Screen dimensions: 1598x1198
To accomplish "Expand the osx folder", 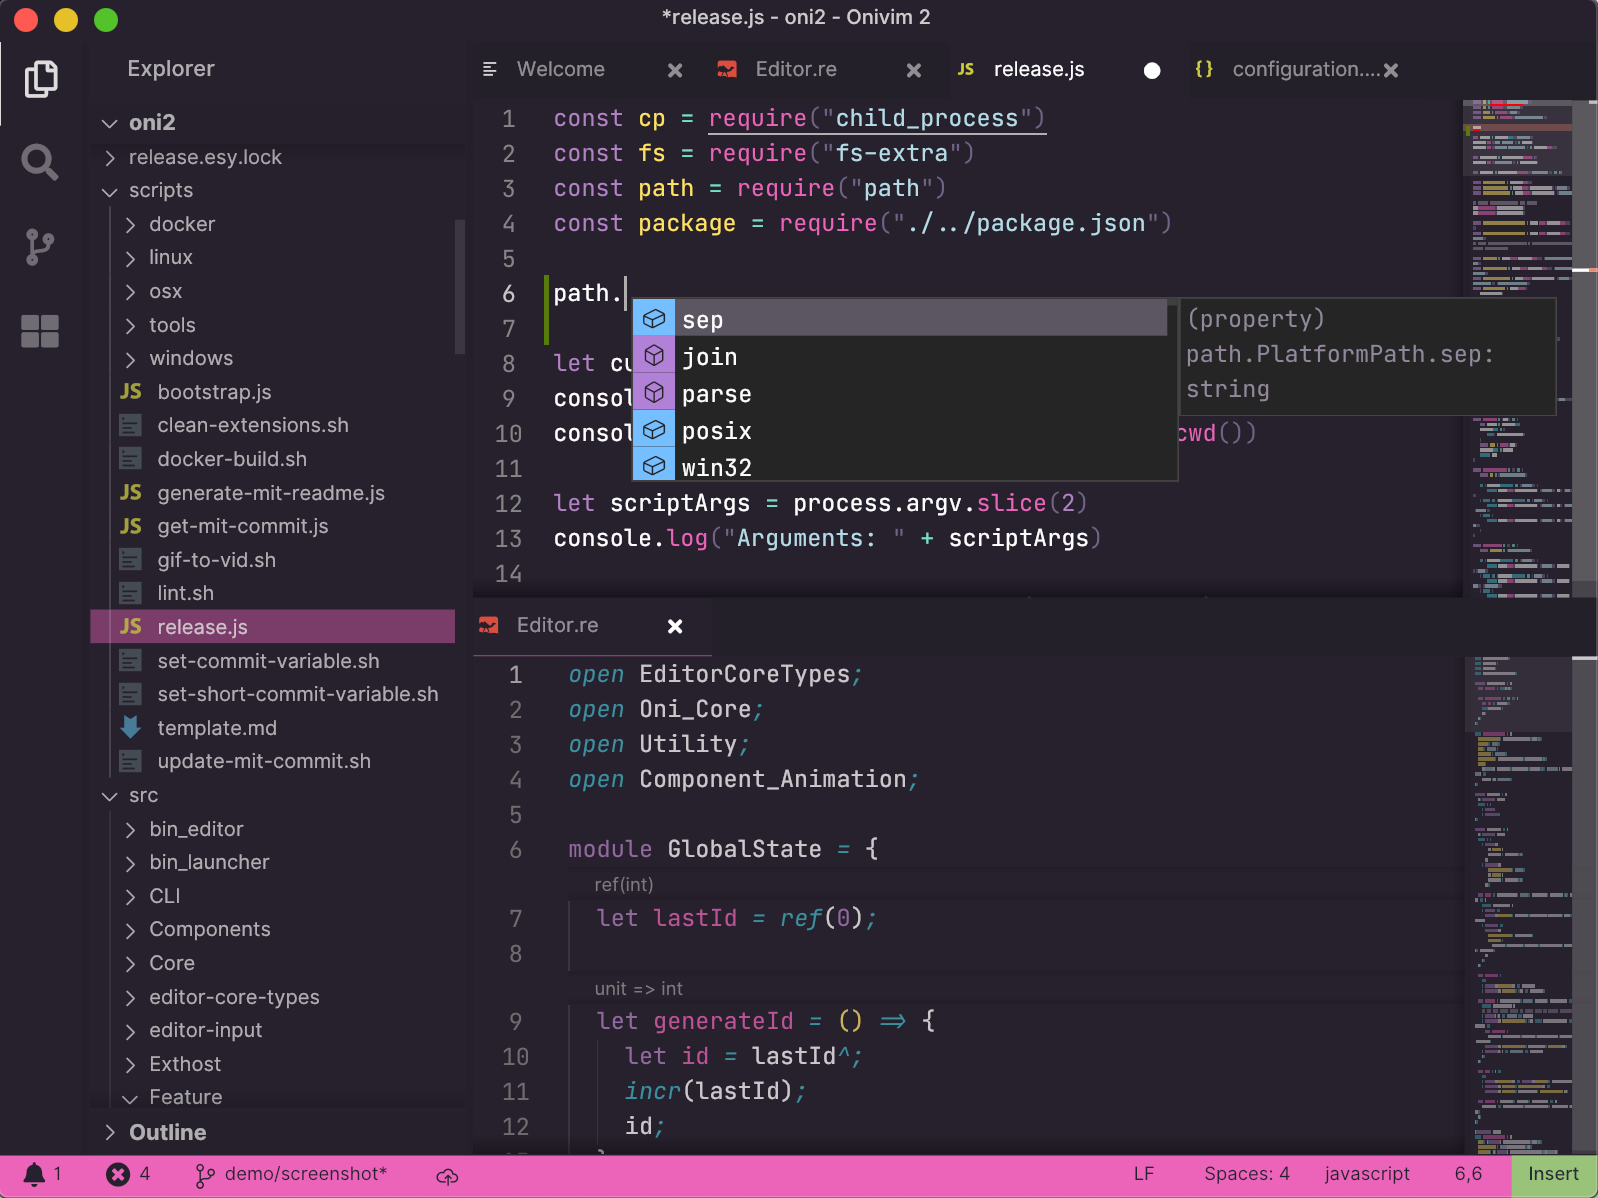I will pos(130,292).
